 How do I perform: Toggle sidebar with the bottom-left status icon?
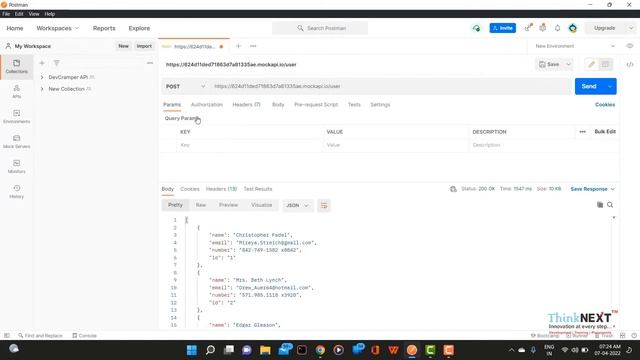[x=7, y=336]
